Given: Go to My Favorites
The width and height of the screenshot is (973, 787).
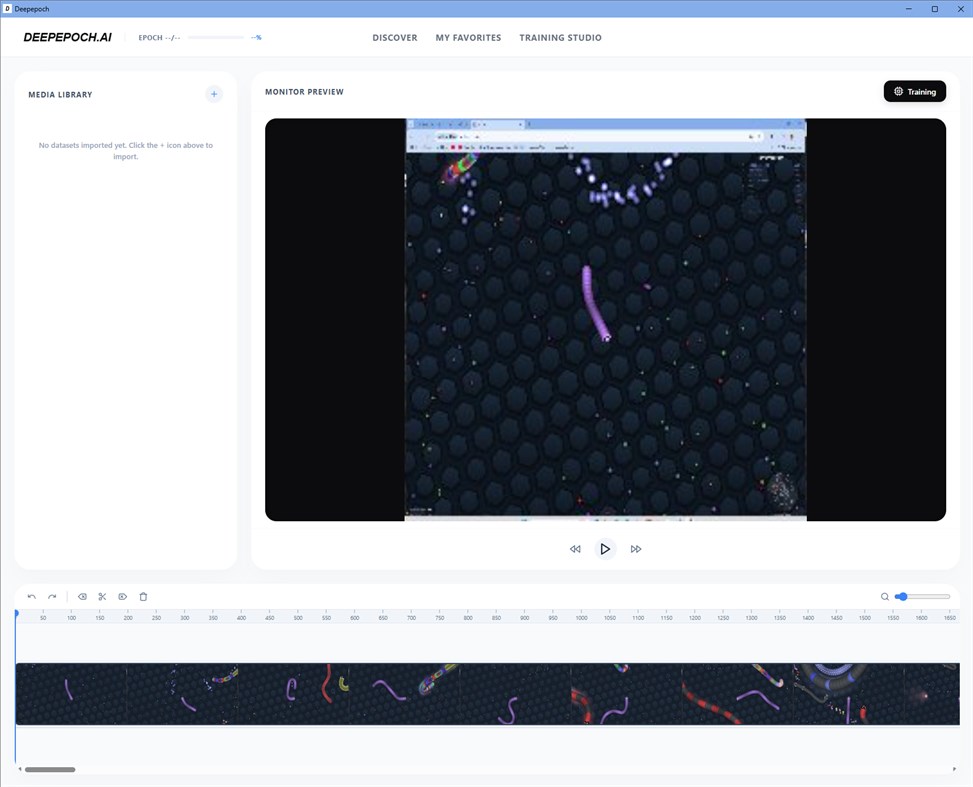Looking at the screenshot, I should click(x=469, y=38).
